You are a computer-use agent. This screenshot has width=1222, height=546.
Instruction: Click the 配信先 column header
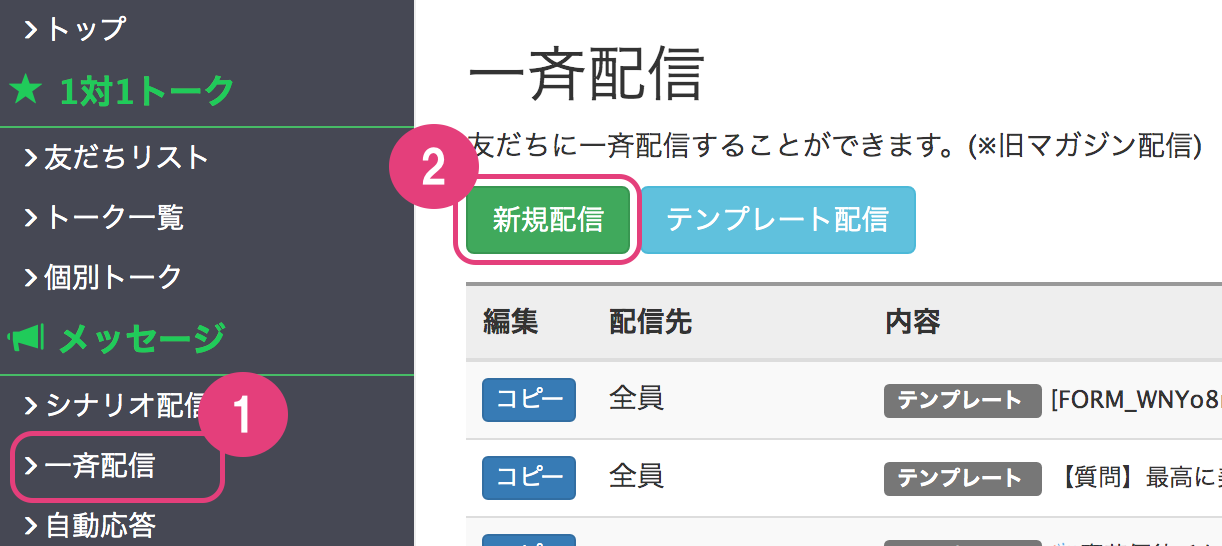coord(650,321)
